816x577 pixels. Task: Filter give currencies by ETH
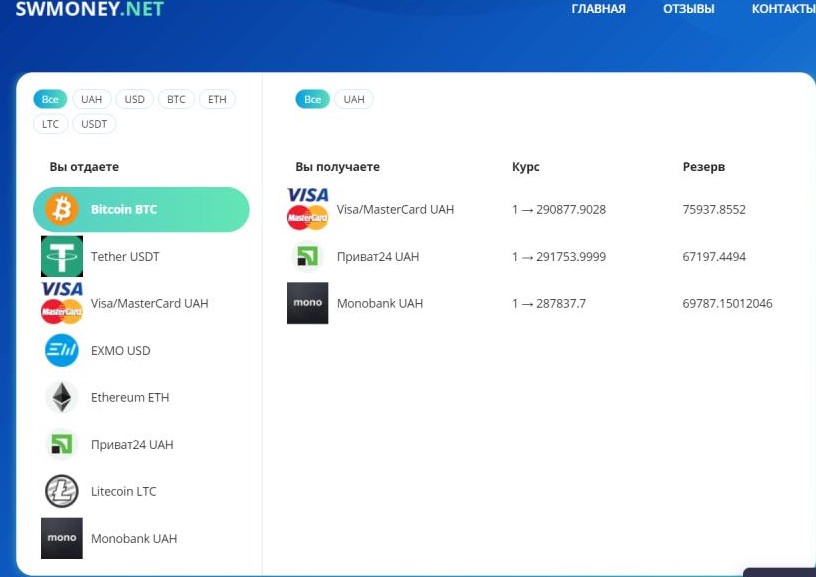click(x=217, y=99)
